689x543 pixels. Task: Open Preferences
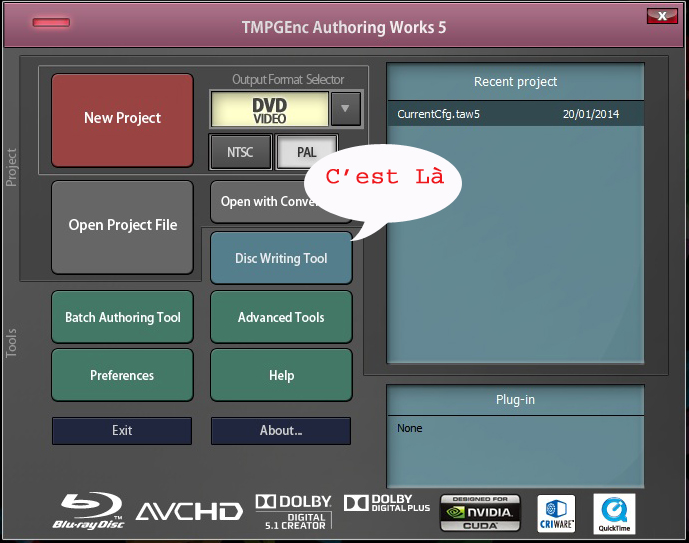click(x=122, y=375)
